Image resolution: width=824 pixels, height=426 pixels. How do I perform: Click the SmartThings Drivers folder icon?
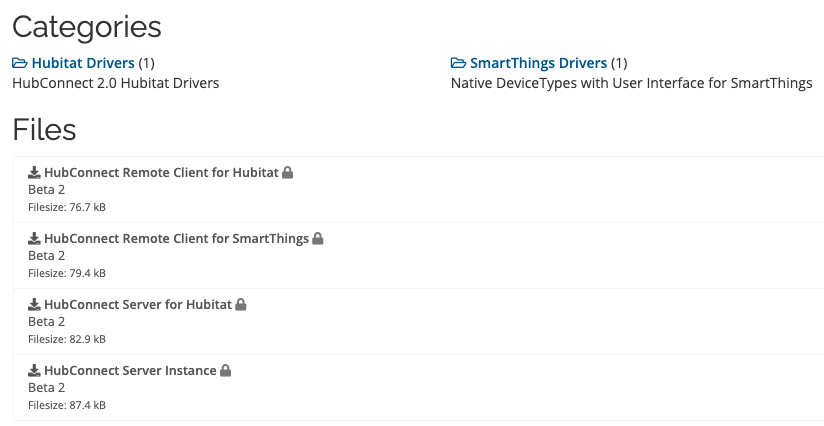(459, 63)
